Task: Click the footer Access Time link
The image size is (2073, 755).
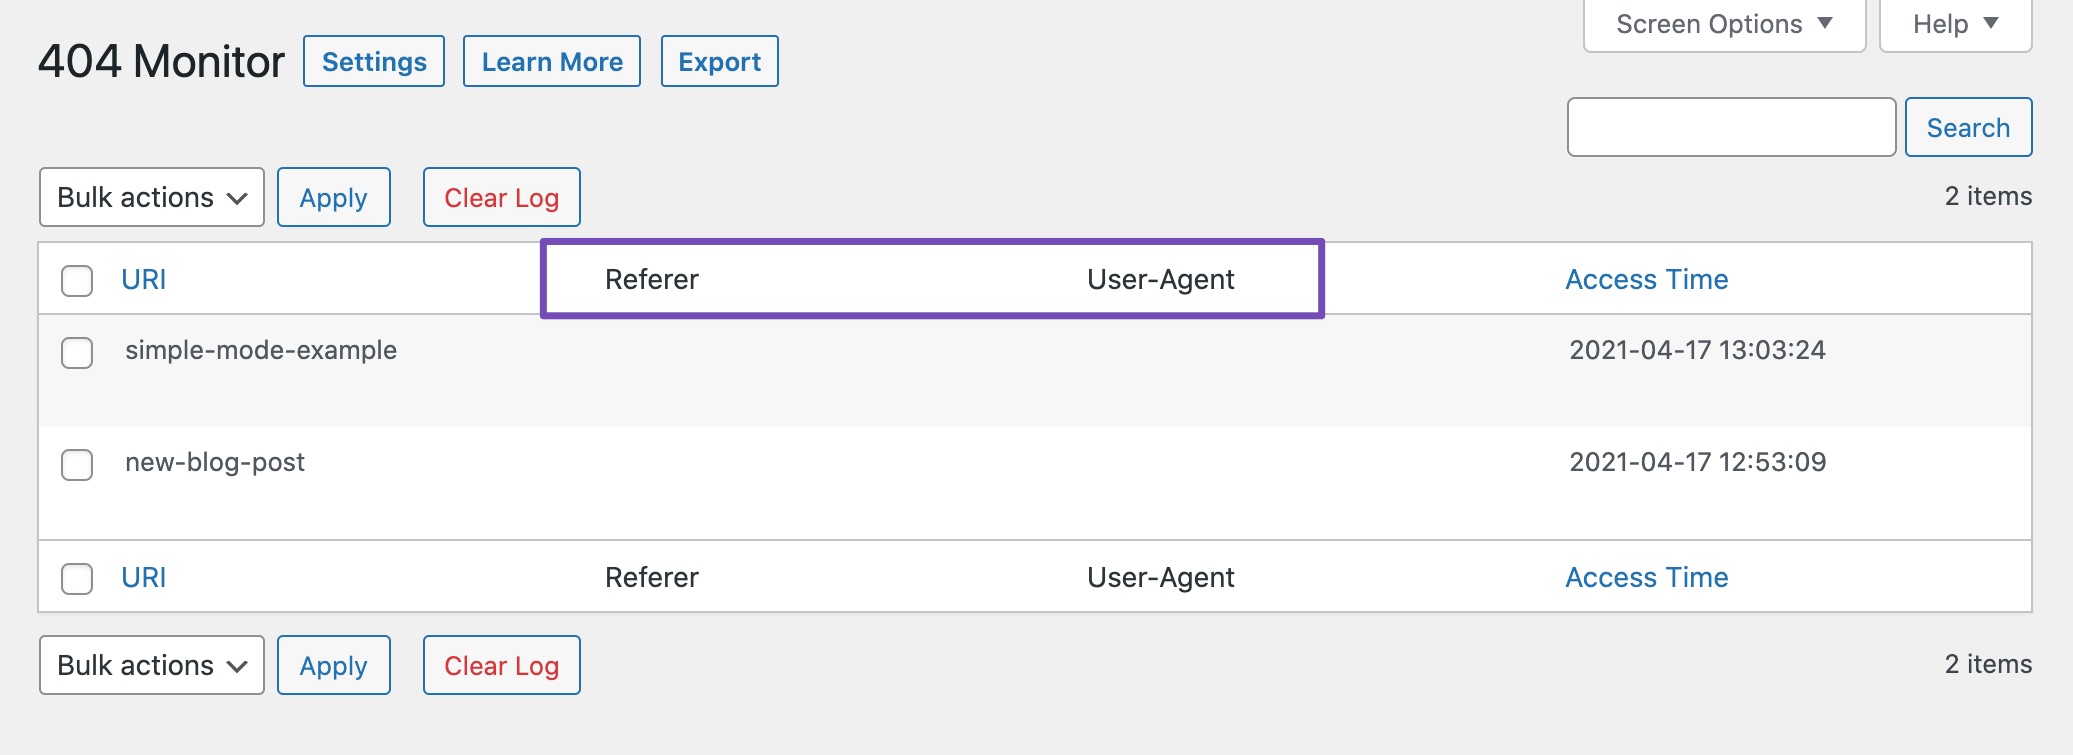Action: 1646,578
